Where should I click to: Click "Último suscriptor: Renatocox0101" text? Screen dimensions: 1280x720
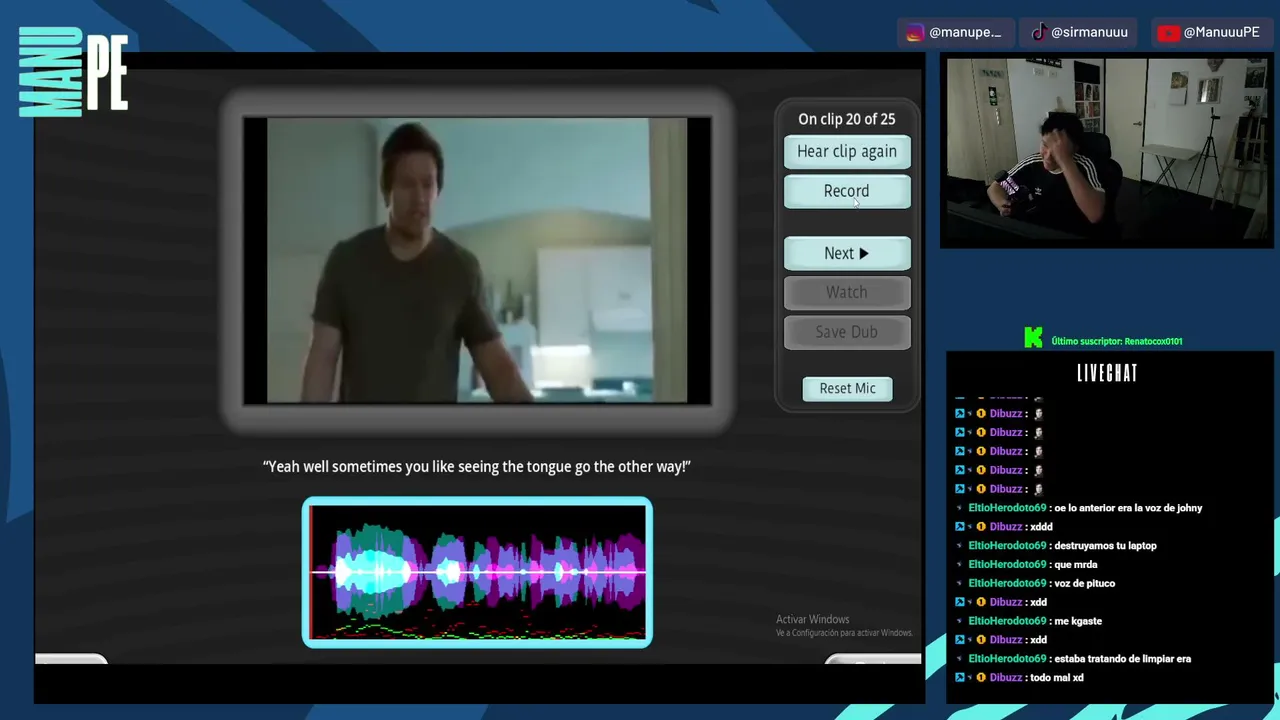tap(1117, 341)
